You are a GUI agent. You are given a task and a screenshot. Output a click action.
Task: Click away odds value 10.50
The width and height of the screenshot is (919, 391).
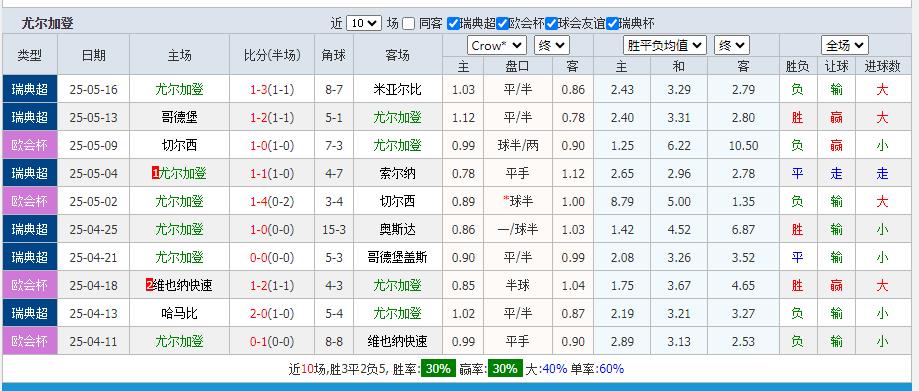coord(743,146)
